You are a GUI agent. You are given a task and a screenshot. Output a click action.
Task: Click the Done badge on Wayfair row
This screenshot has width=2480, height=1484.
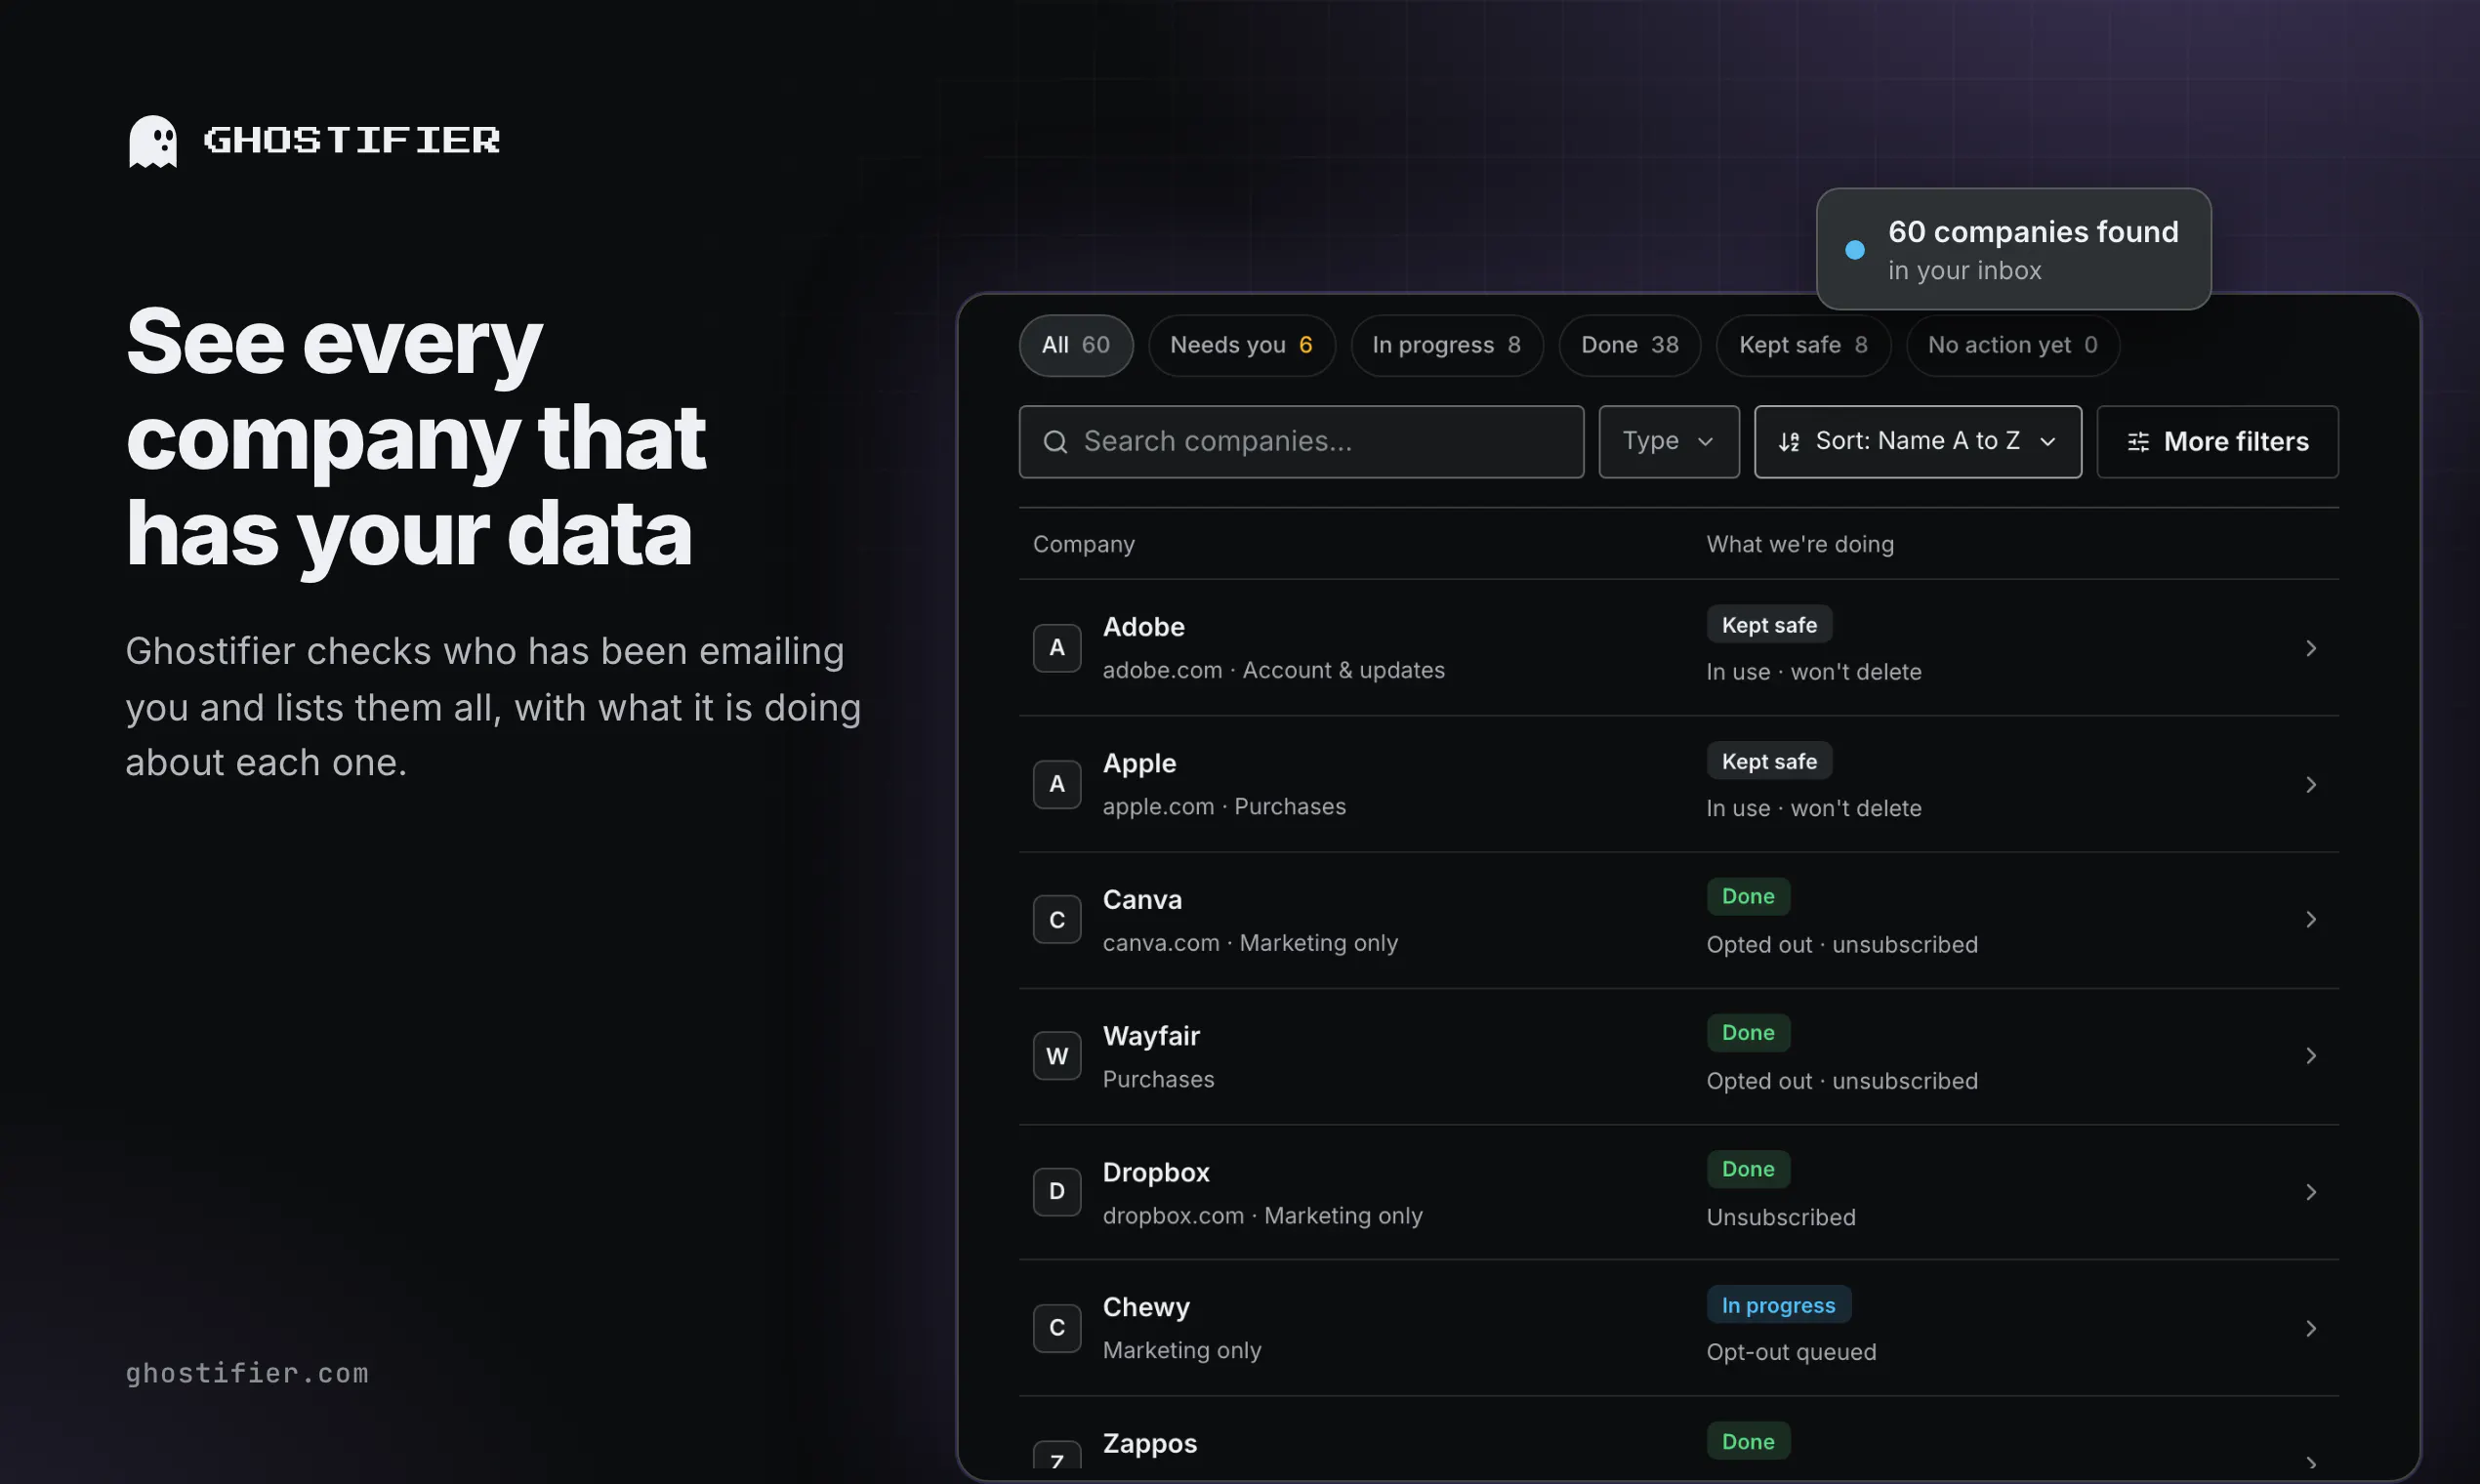pyautogui.click(x=1748, y=1033)
